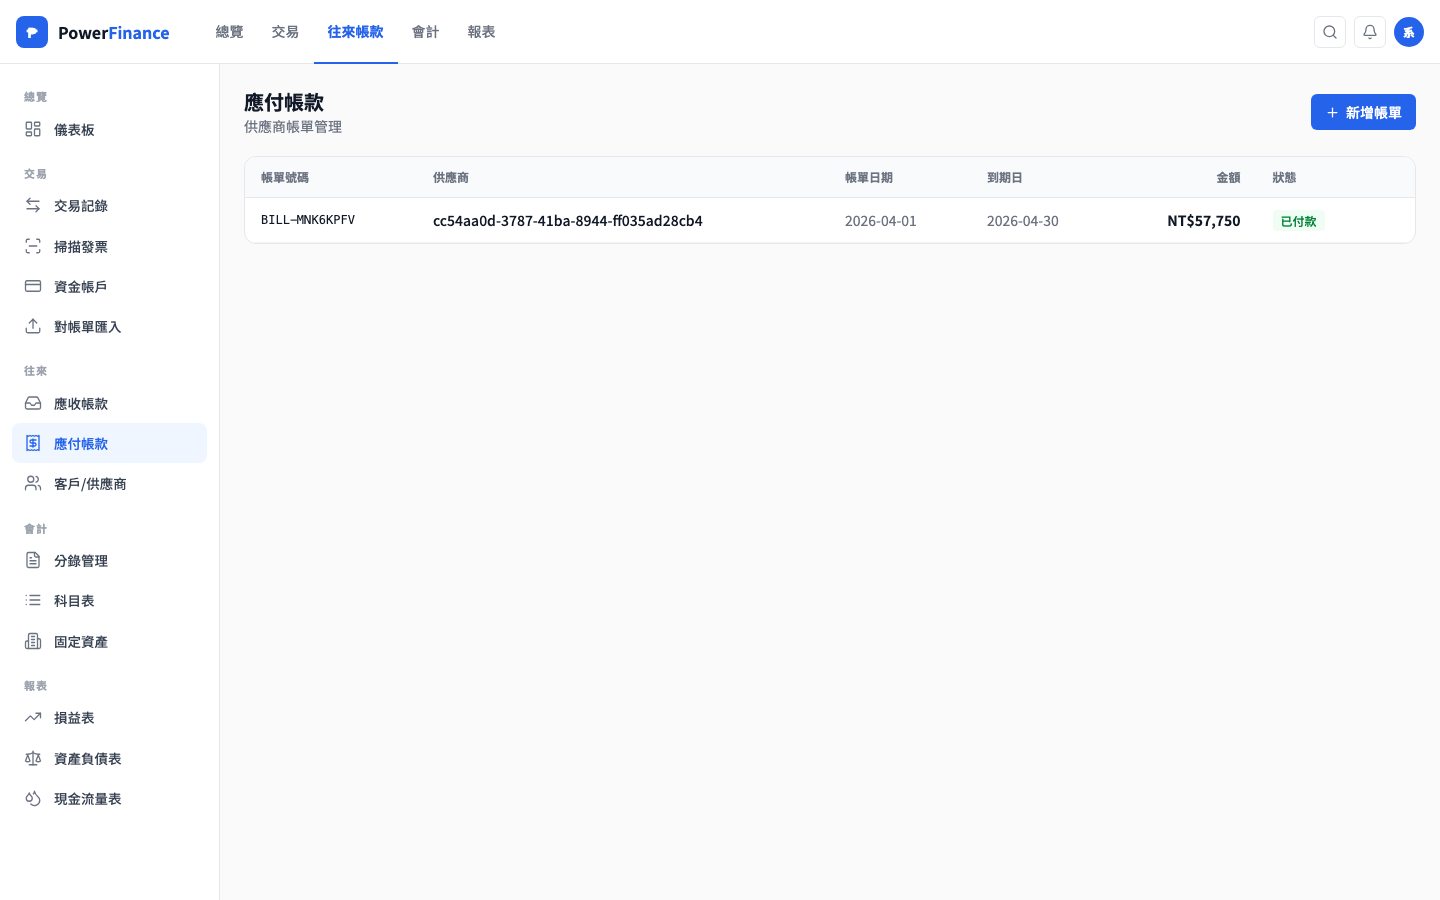Viewport: 1440px width, 900px height.
Task: Open 客戶/供應商 management
Action: pyautogui.click(x=90, y=483)
